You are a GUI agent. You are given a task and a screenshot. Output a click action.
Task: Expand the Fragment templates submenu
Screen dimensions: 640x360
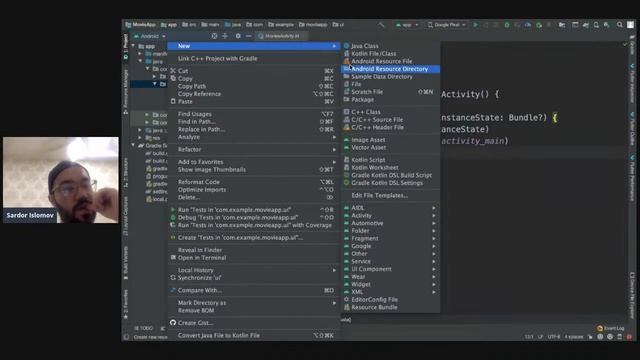coord(390,238)
